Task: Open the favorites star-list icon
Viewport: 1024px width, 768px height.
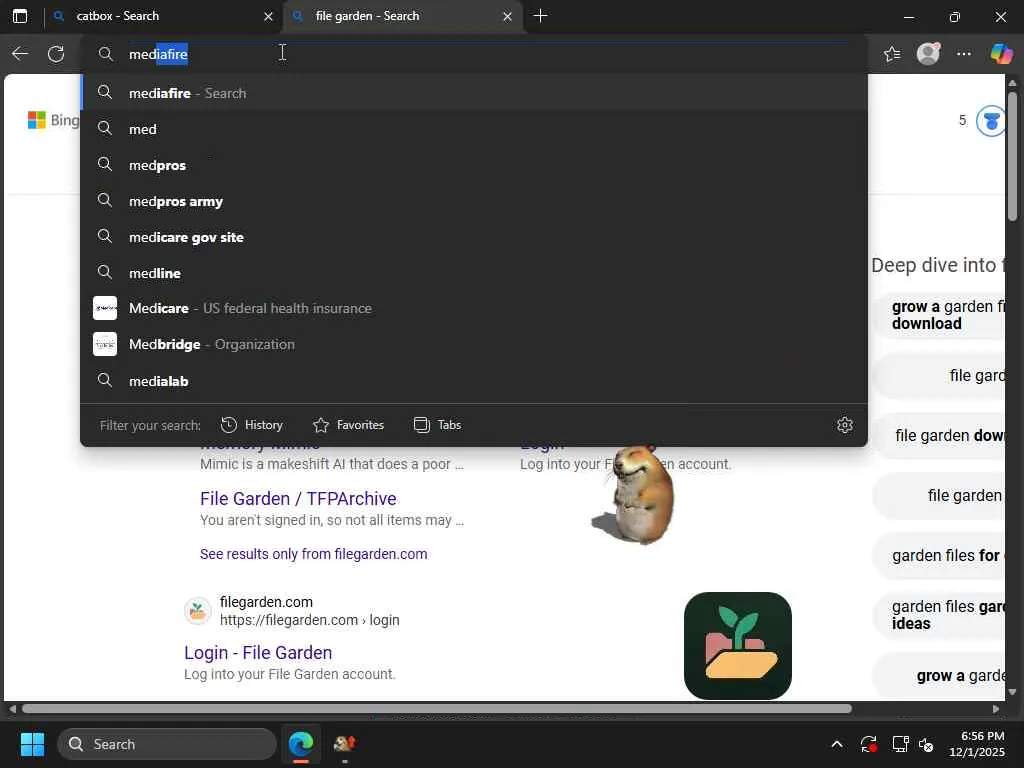Action: pyautogui.click(x=891, y=54)
